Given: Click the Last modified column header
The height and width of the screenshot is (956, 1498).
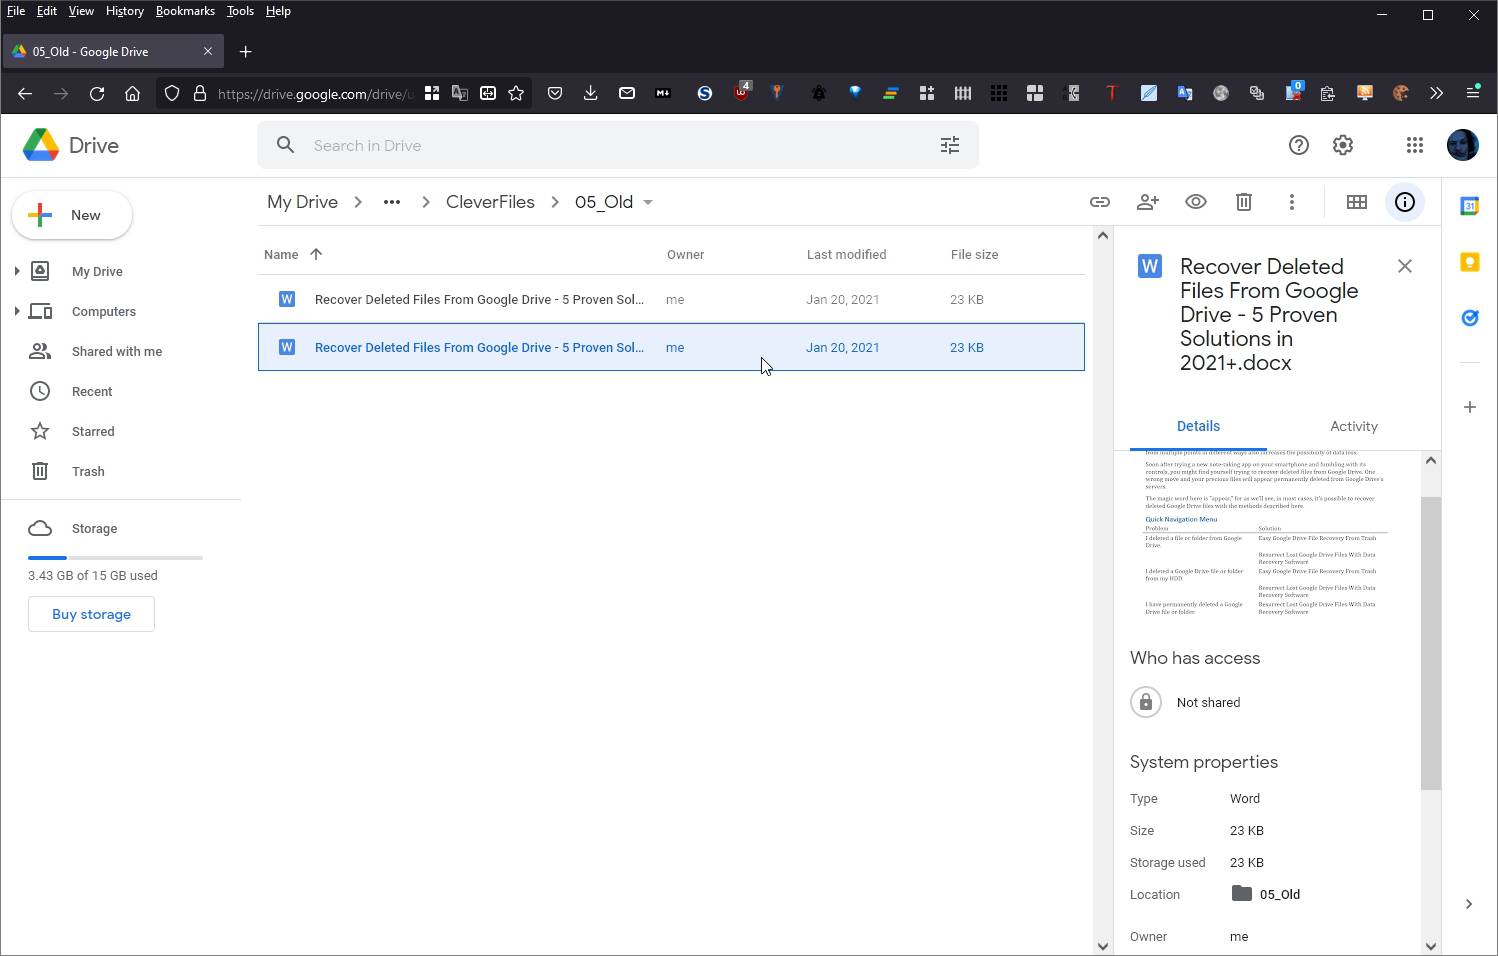Looking at the screenshot, I should (x=846, y=254).
